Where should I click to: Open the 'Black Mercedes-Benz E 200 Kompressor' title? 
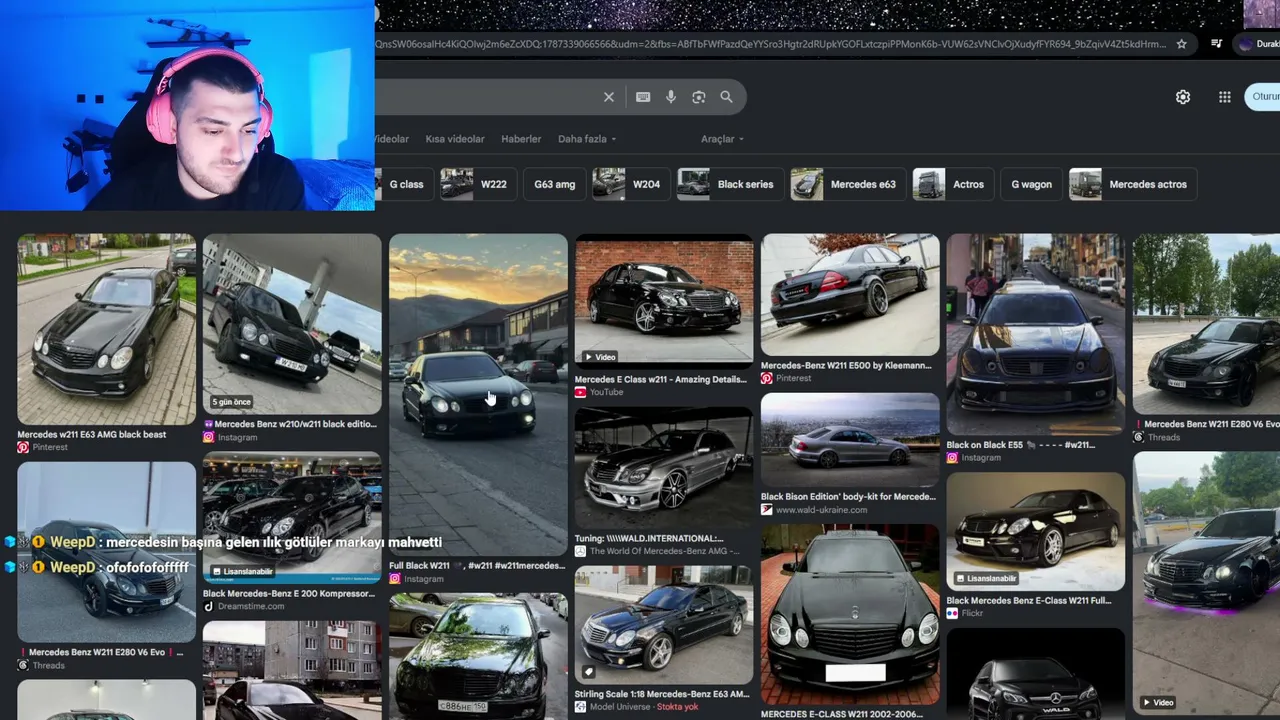point(289,593)
